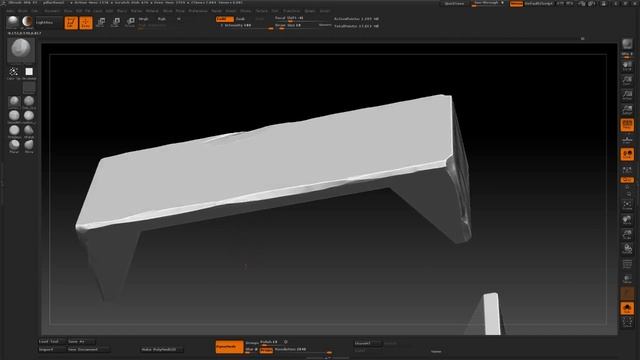The height and width of the screenshot is (360, 640).
Task: Toggle the Rgb channel button
Action: coord(162,19)
